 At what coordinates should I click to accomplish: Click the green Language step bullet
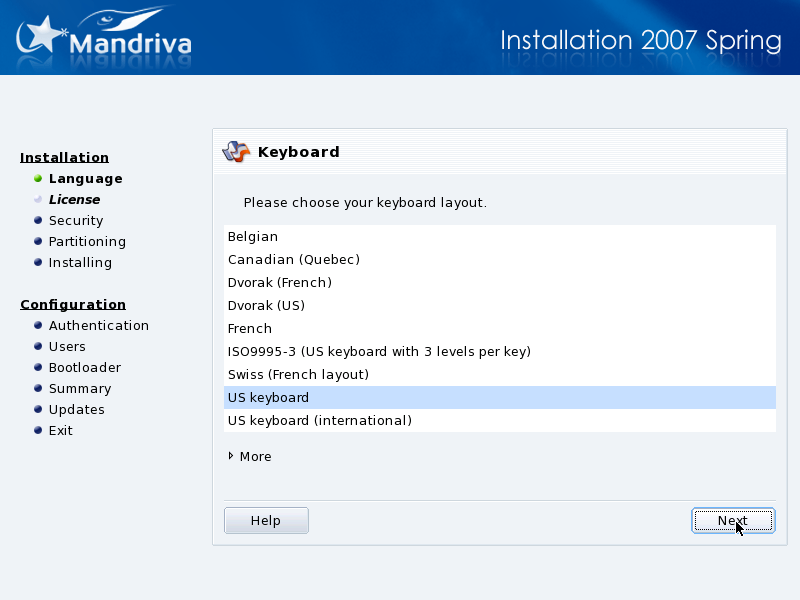[38, 179]
